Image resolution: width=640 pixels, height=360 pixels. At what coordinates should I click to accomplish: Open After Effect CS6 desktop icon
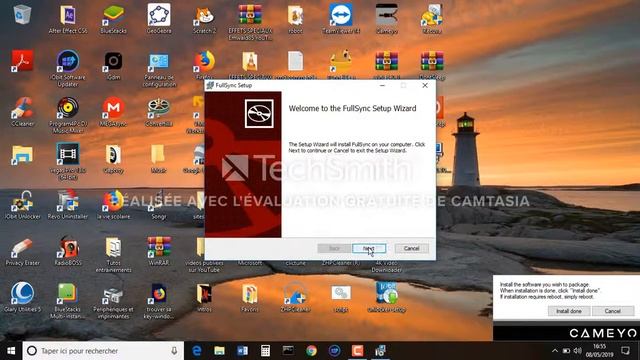click(68, 19)
